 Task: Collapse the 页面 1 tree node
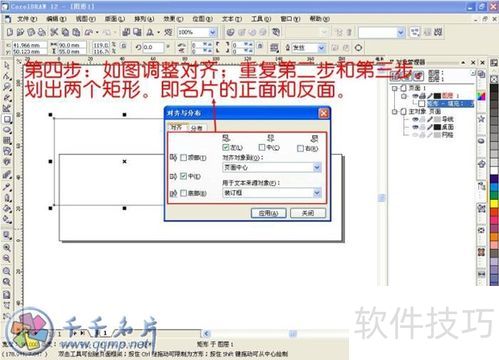pos(395,88)
